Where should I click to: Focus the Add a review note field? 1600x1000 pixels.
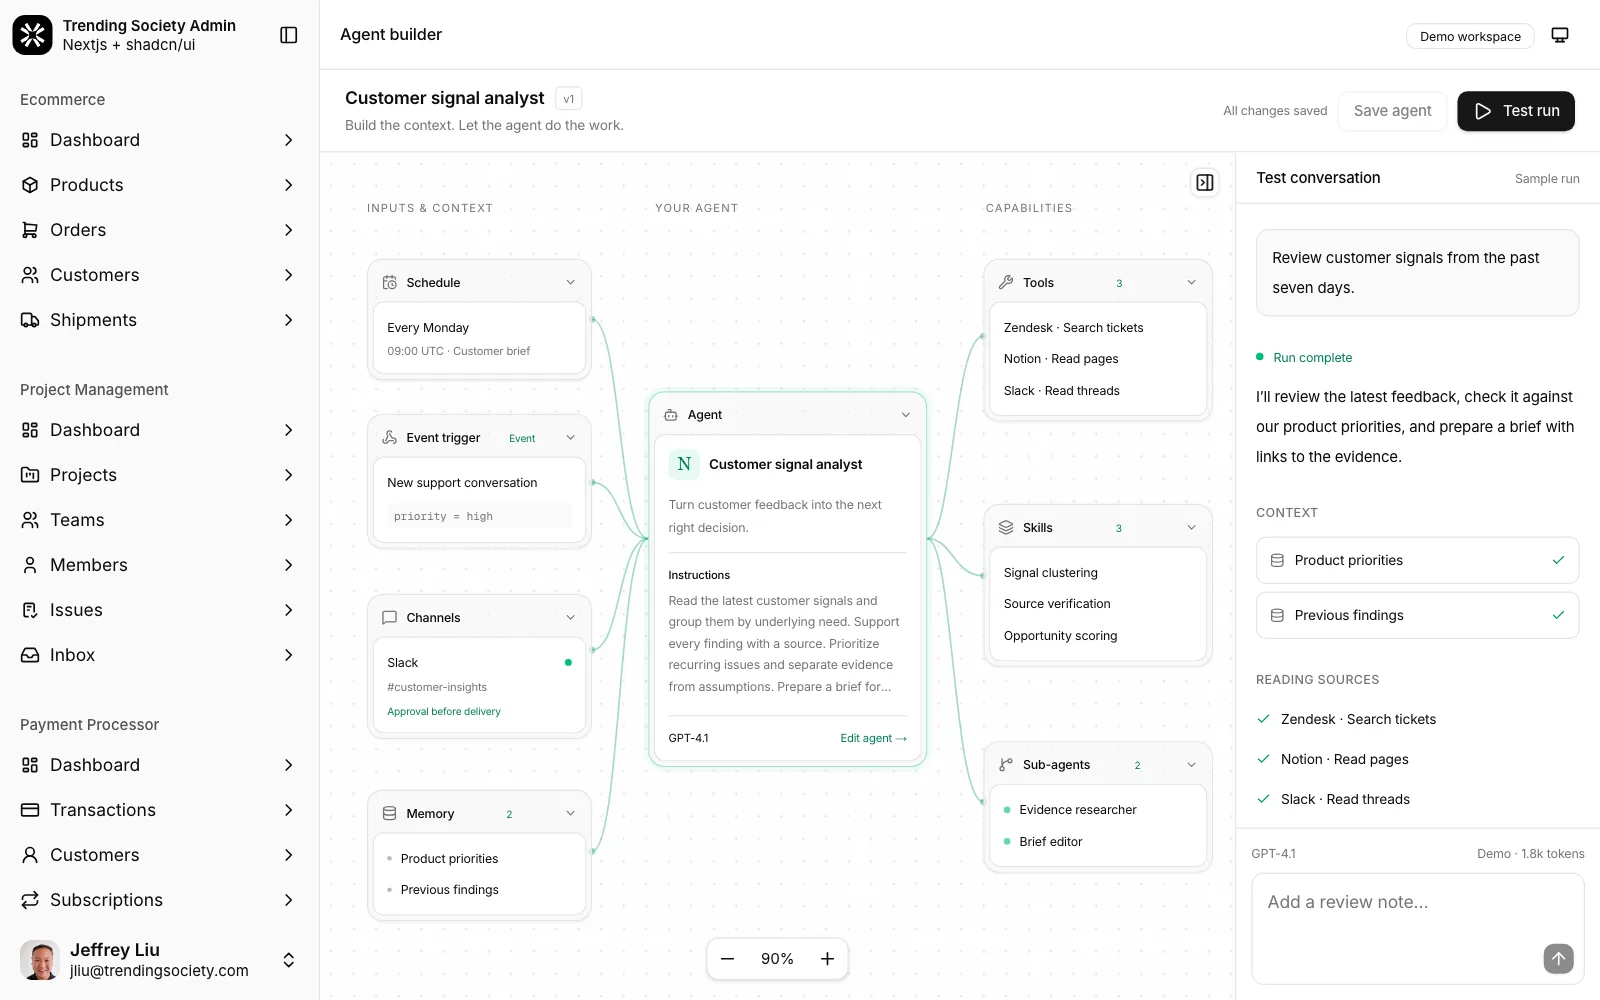1418,929
